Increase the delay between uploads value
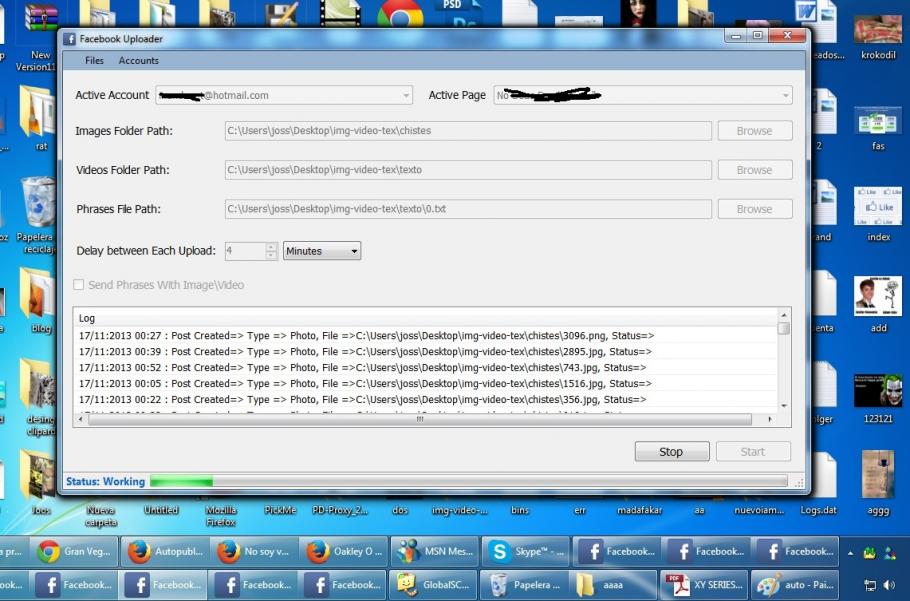 click(x=271, y=247)
